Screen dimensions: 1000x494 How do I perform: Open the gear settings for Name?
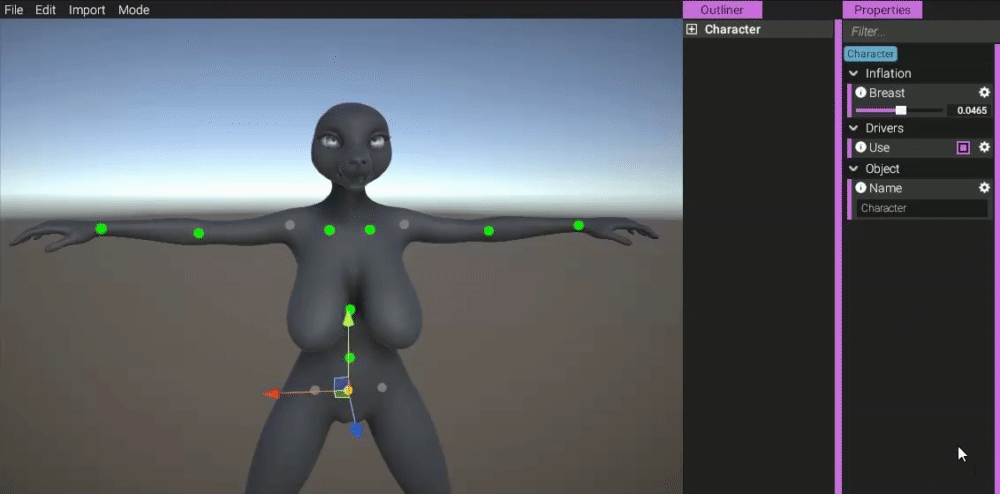984,188
